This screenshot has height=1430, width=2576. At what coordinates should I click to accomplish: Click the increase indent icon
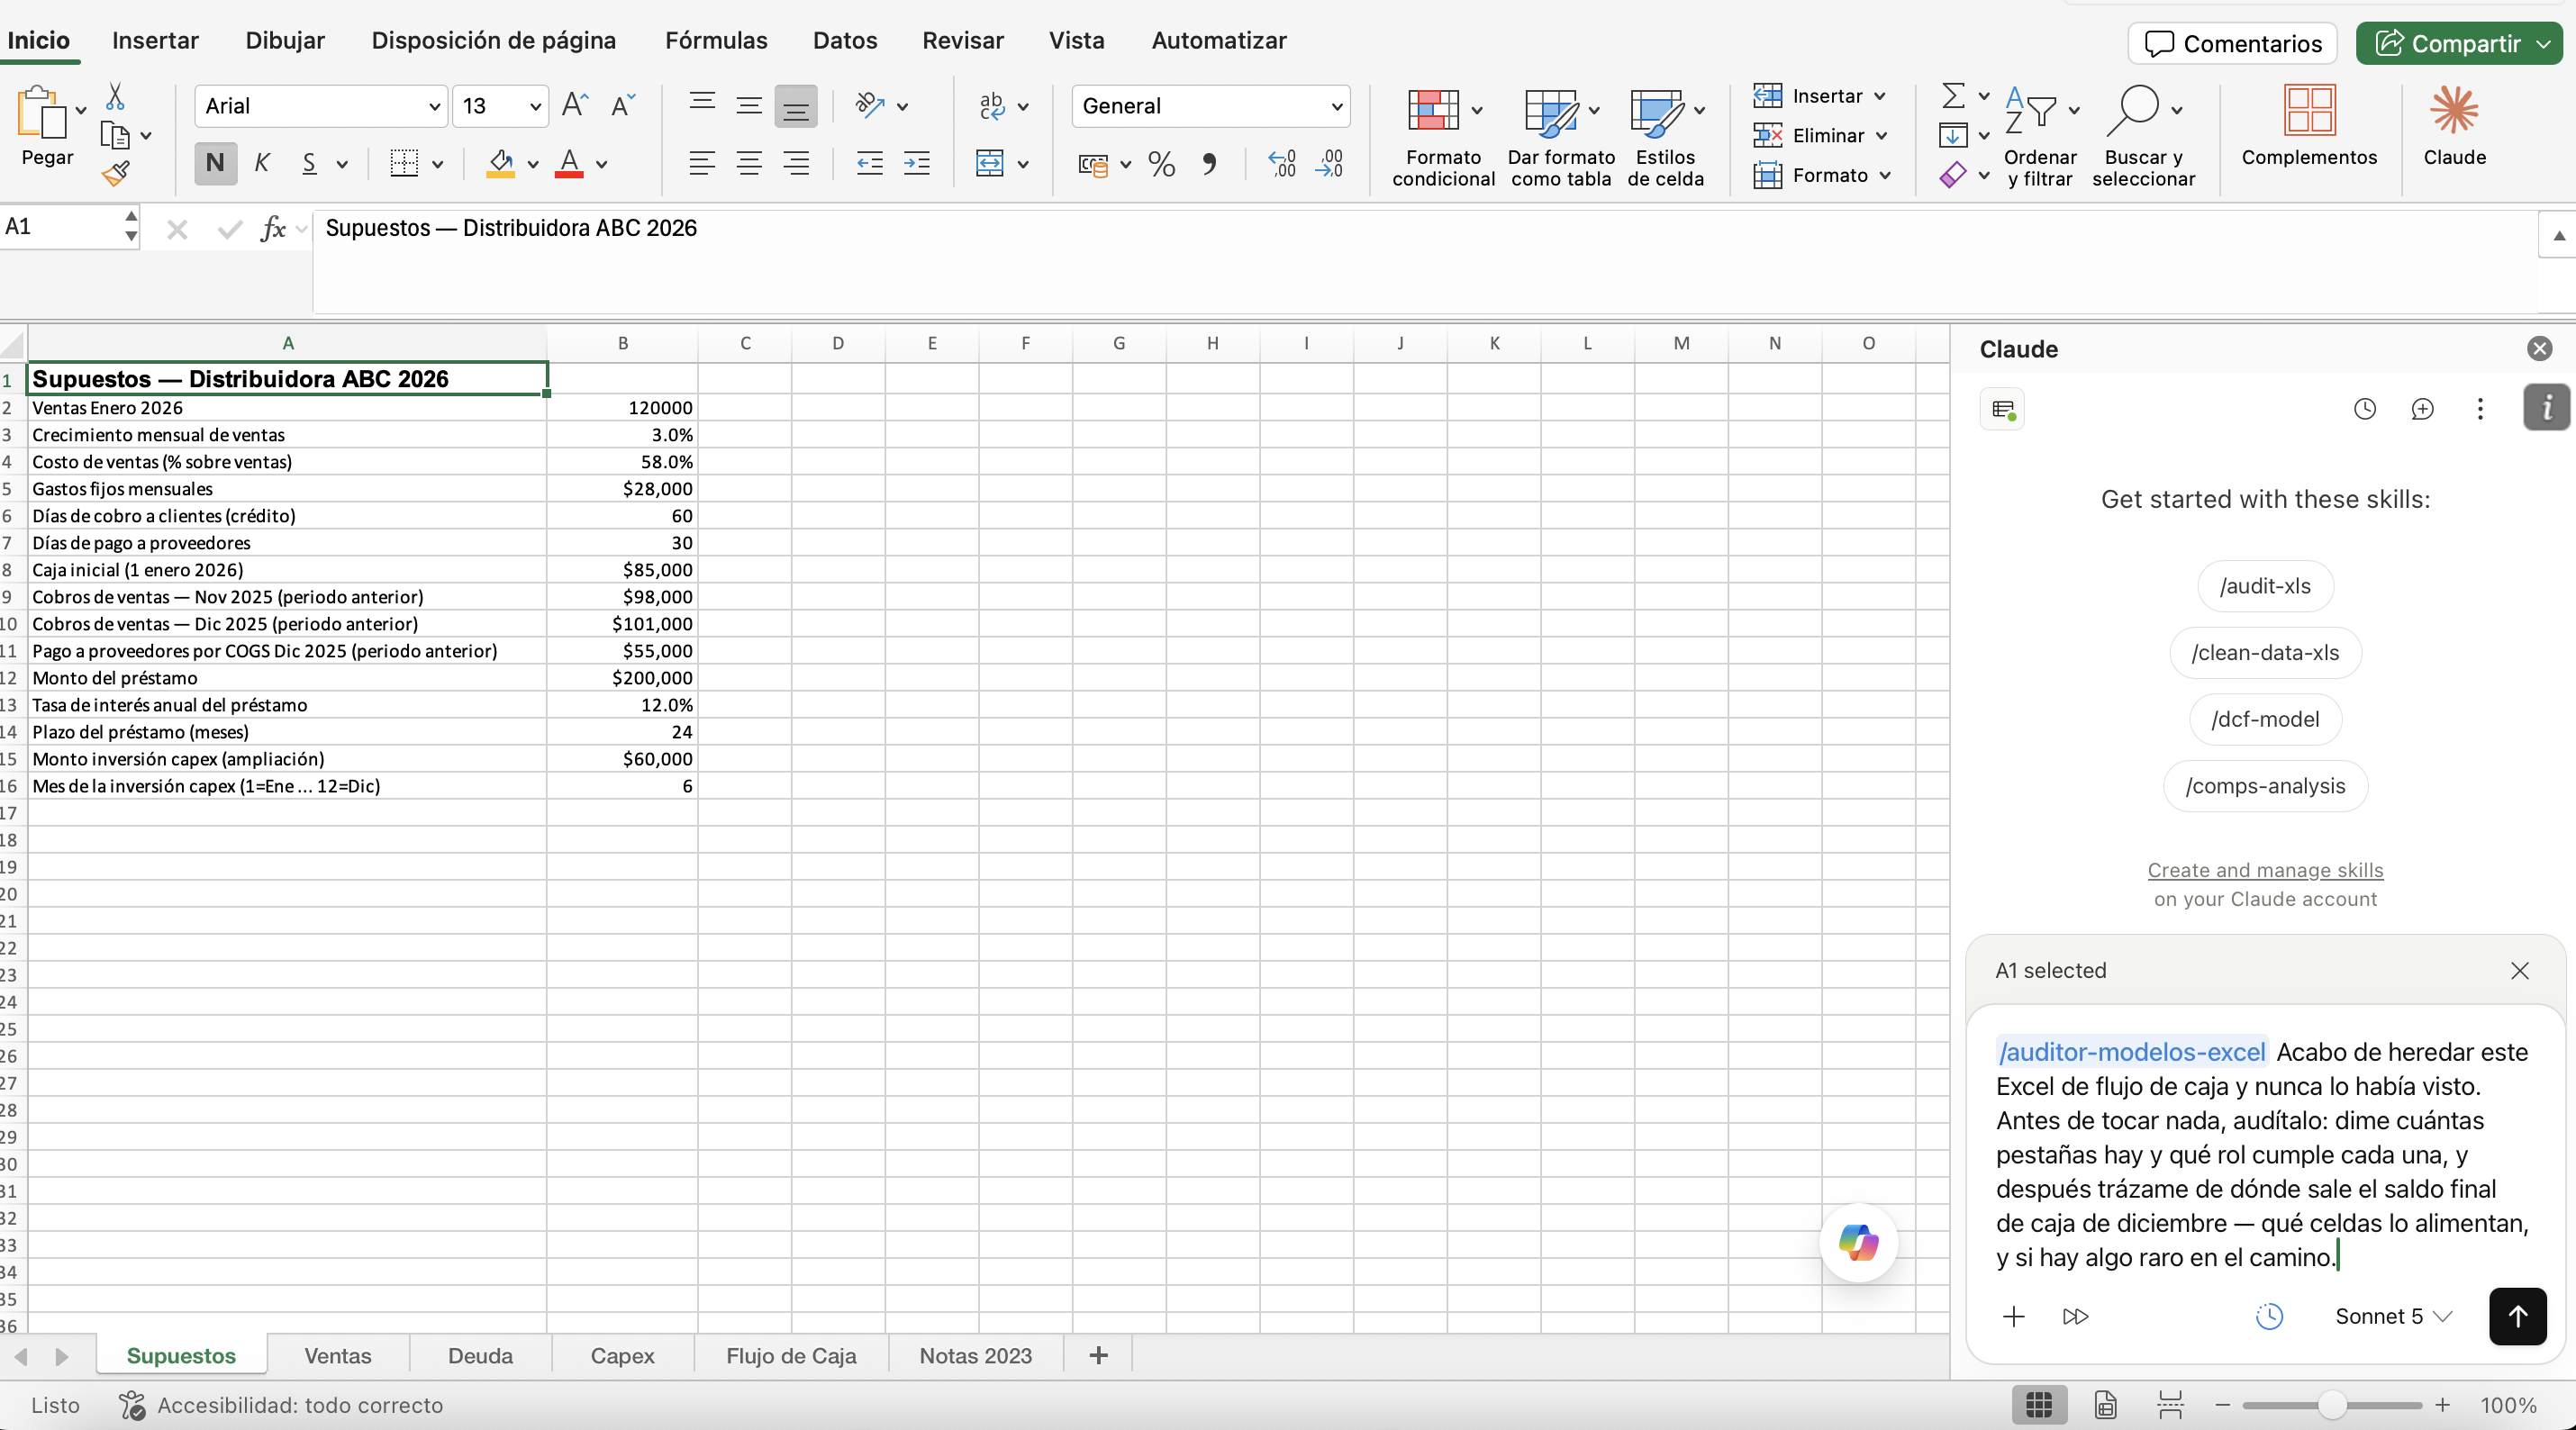pos(916,164)
